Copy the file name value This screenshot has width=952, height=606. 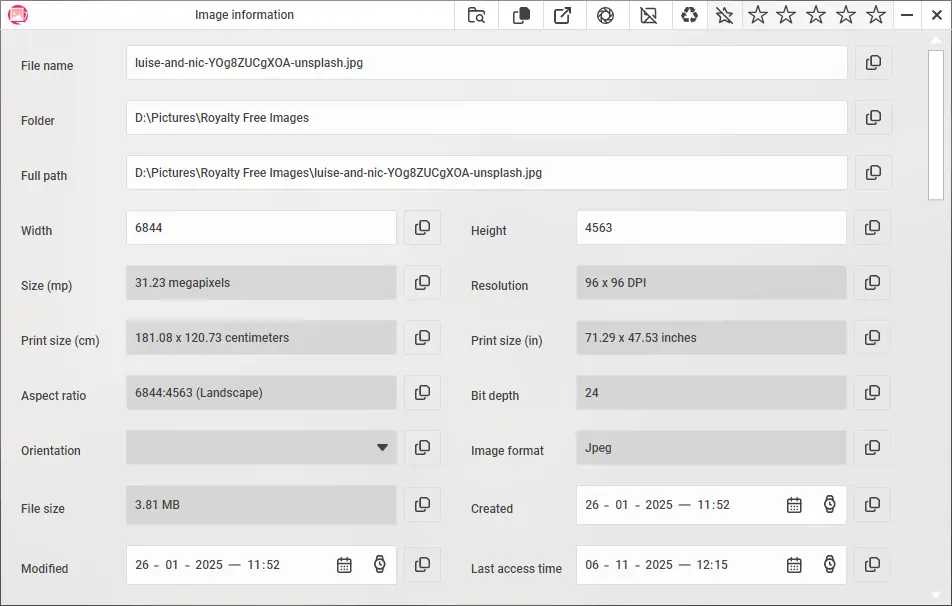[x=873, y=62]
